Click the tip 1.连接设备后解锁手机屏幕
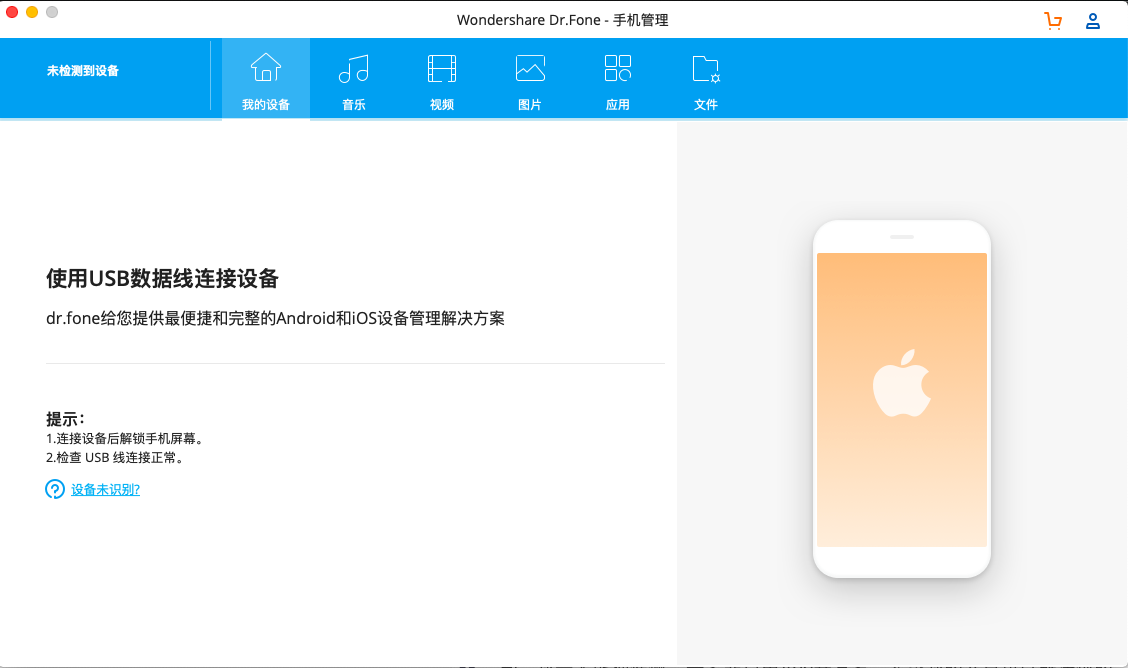1128x668 pixels. click(x=127, y=439)
